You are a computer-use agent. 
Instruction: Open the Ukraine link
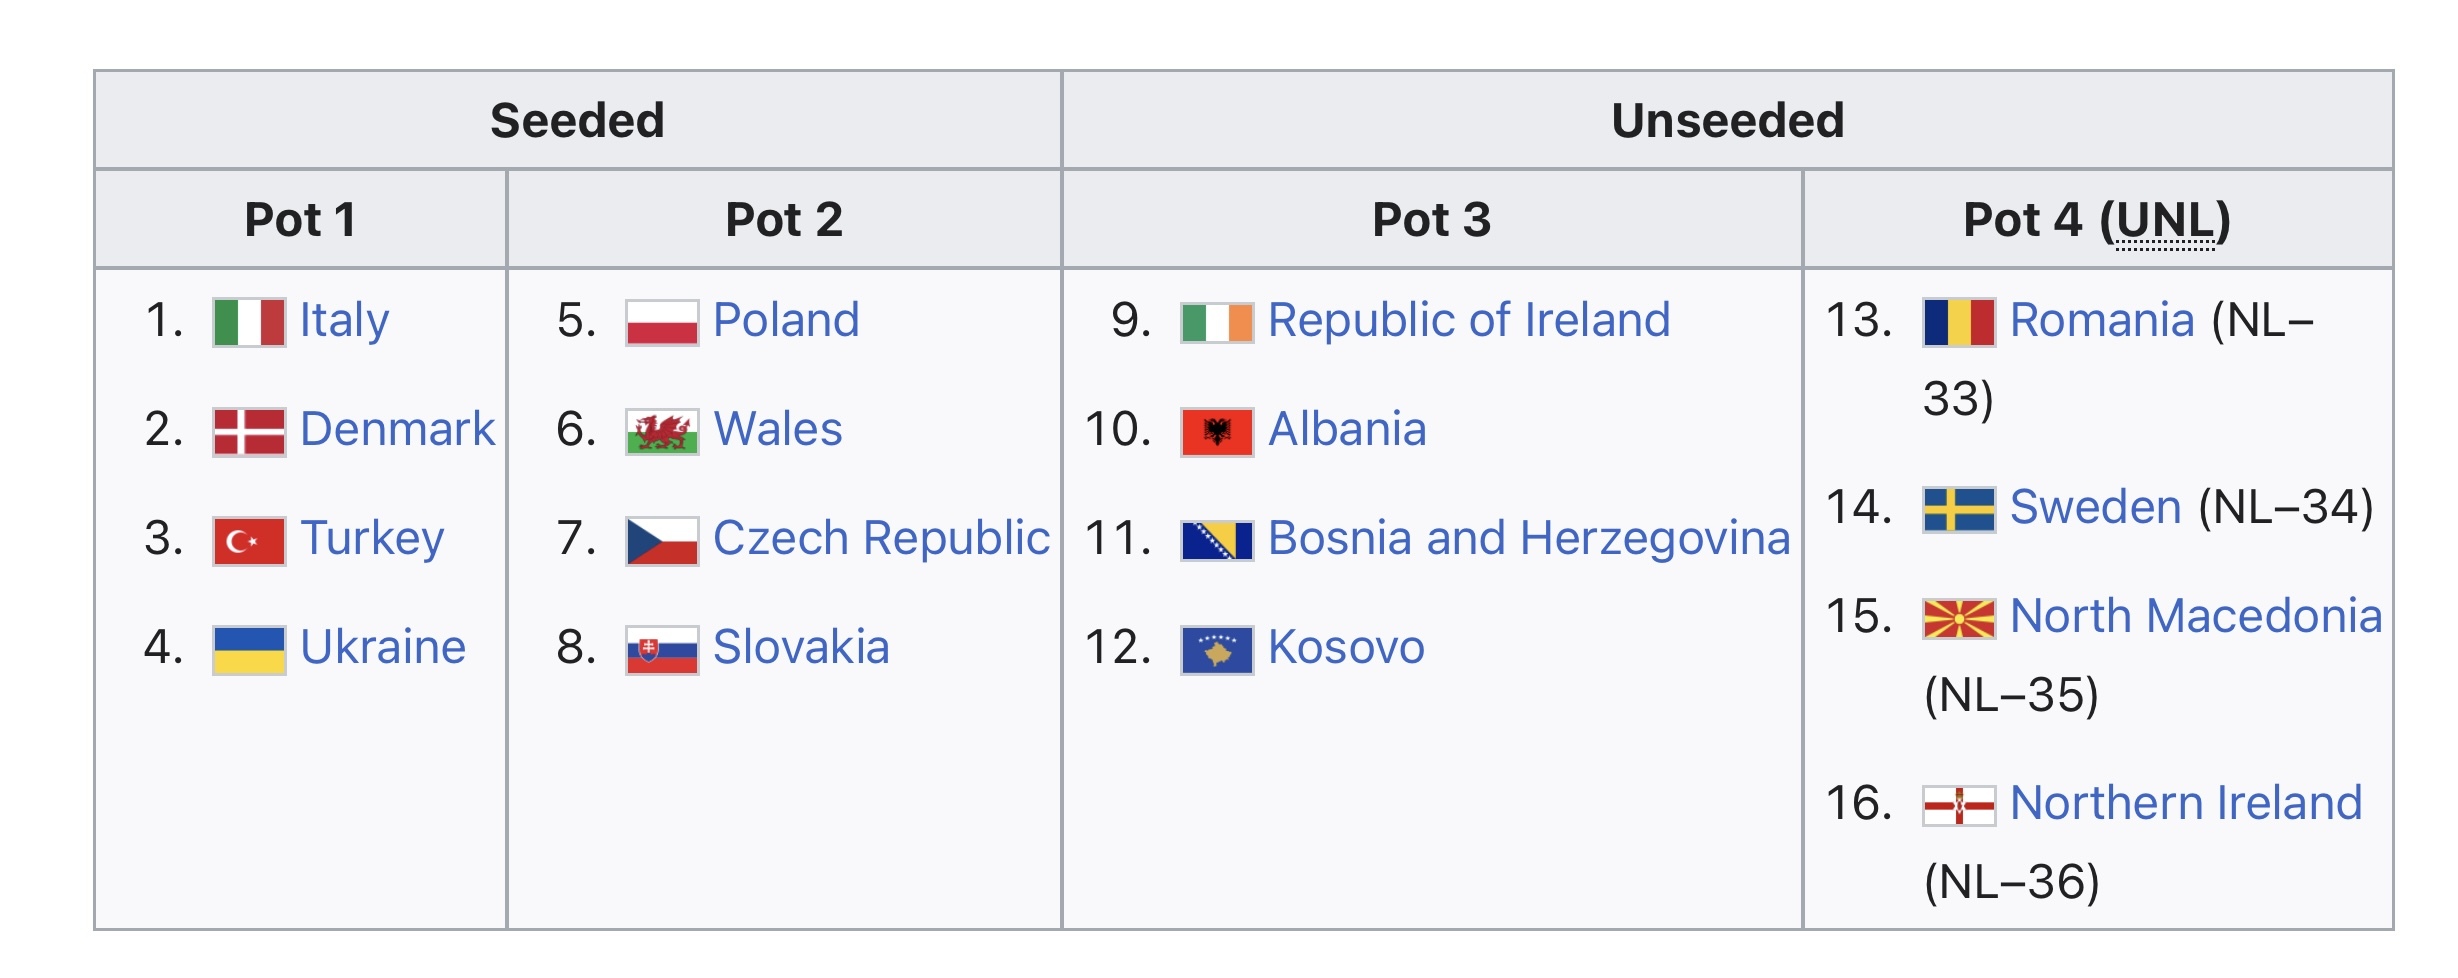pos(383,647)
